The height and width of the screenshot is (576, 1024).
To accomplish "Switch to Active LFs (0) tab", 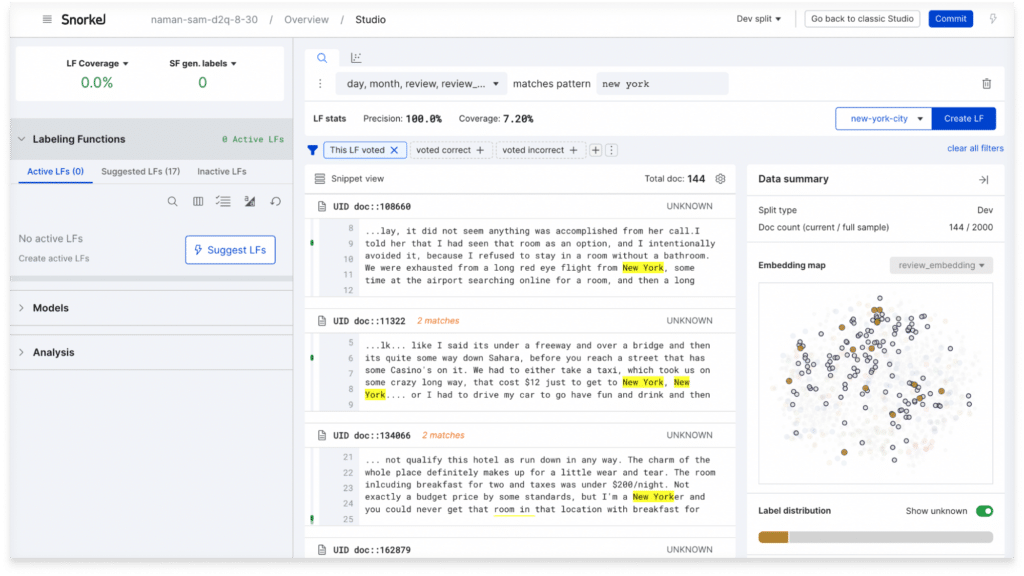I will (x=56, y=172).
